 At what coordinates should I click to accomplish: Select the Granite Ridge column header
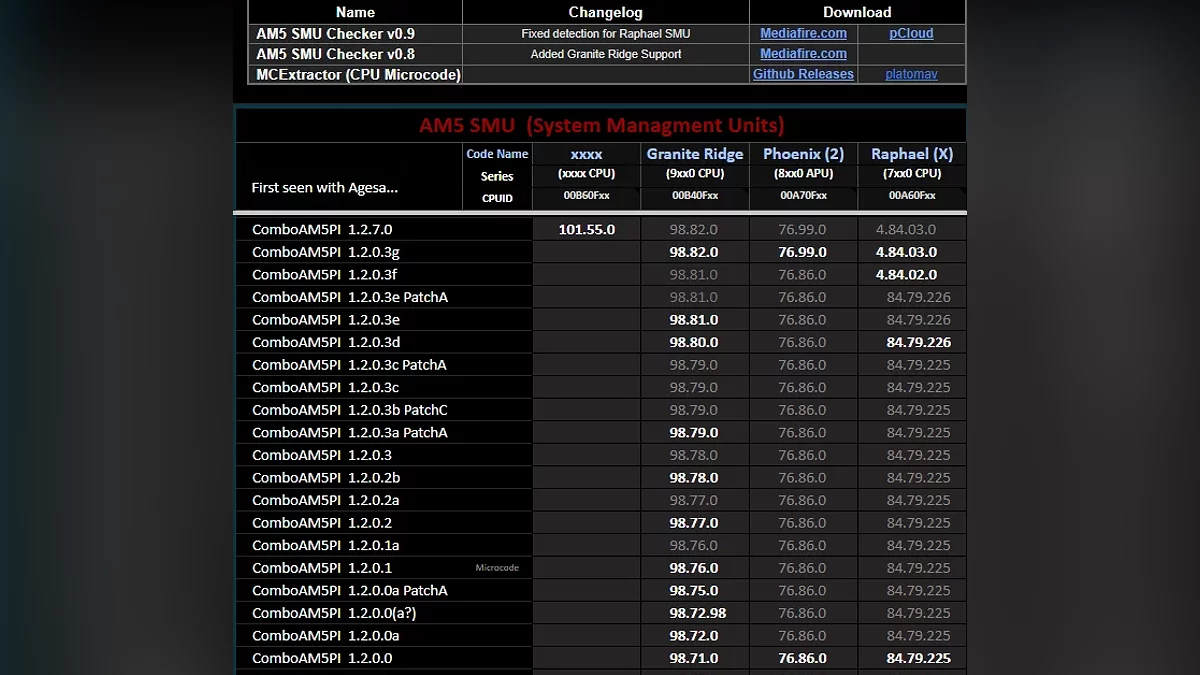click(695, 153)
